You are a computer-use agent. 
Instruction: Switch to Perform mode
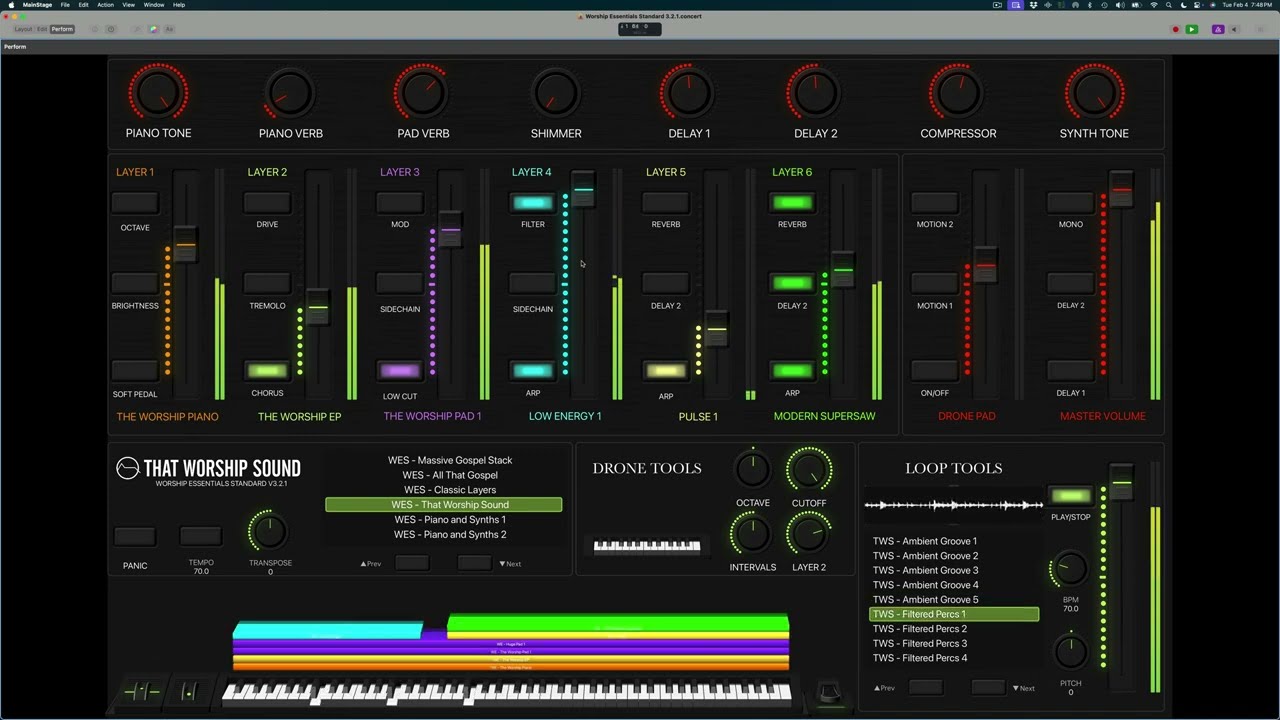pyautogui.click(x=62, y=29)
